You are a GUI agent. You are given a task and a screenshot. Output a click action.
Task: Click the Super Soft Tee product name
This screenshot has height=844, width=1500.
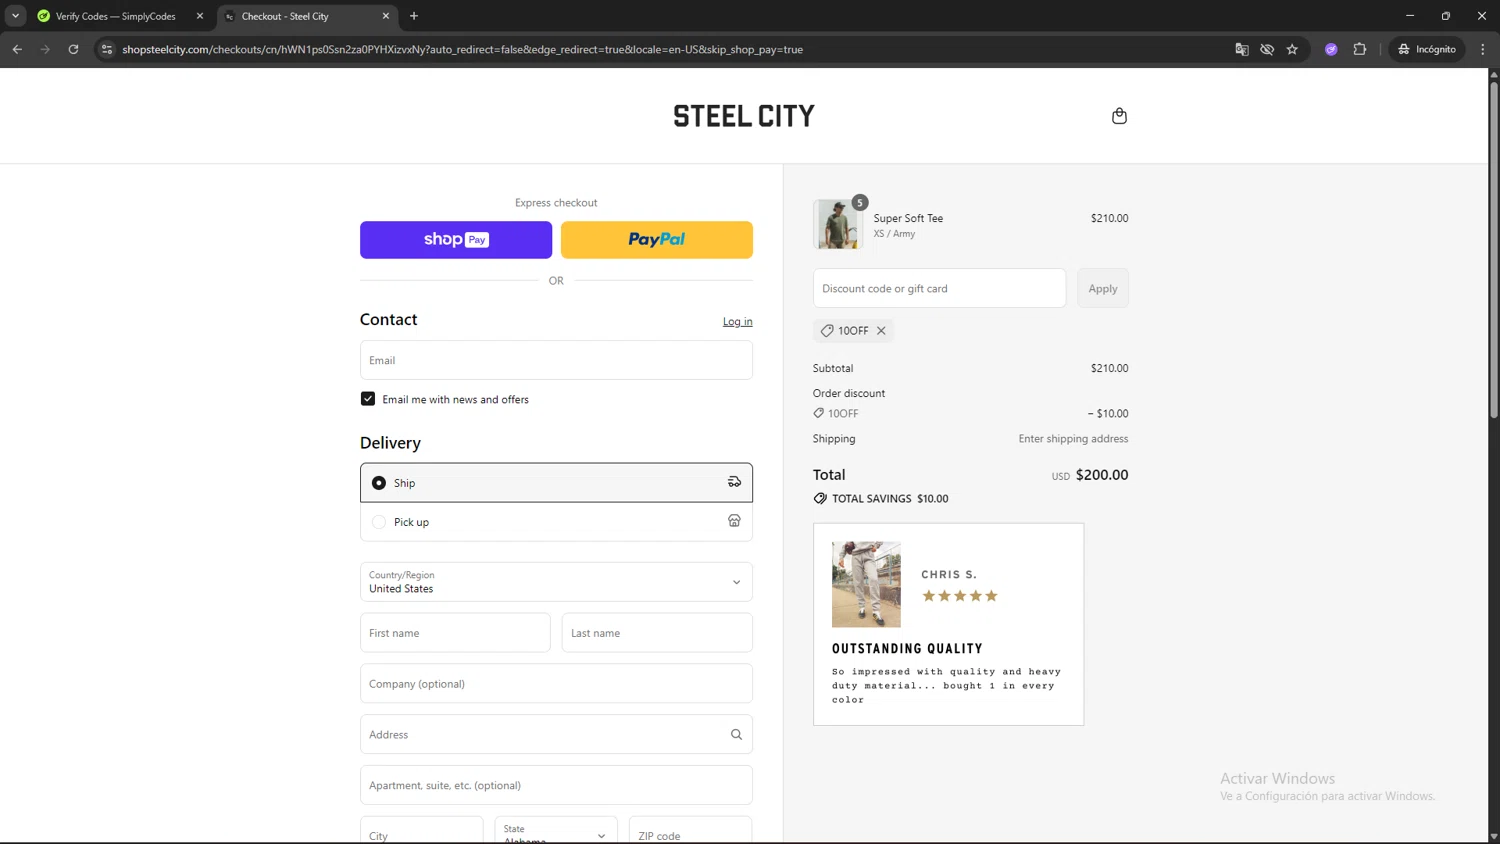tap(908, 218)
